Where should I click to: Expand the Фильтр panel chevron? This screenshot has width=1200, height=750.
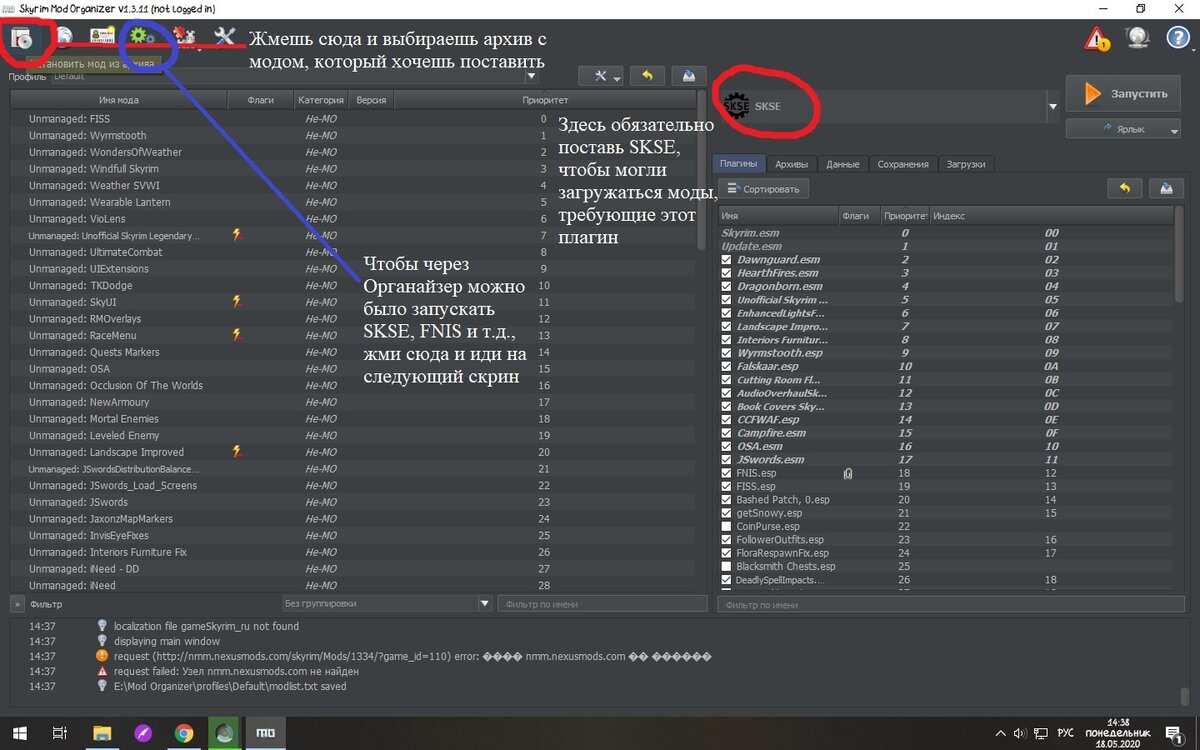17,604
